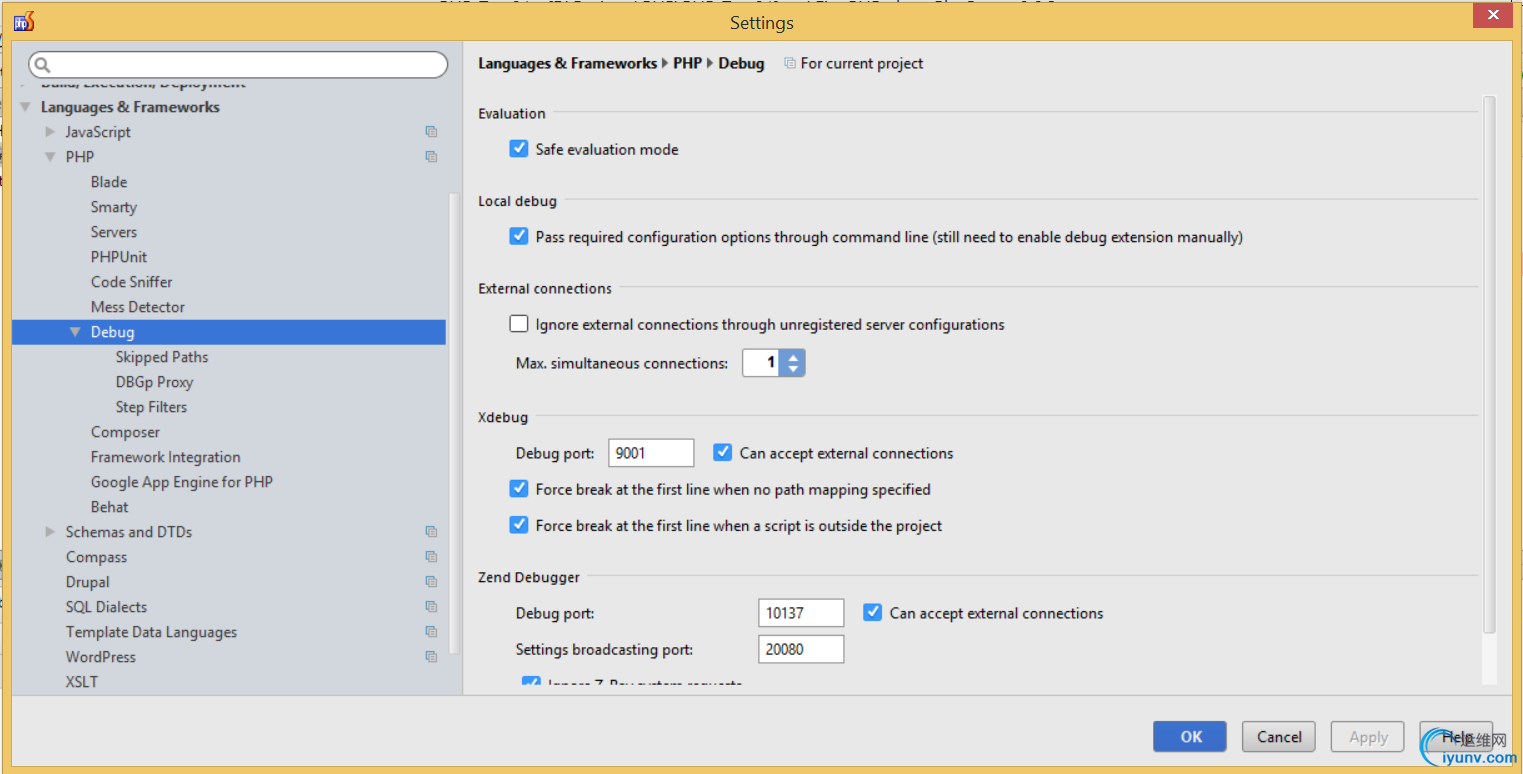1523x774 pixels.
Task: Select WordPress settings item
Action: coord(101,657)
